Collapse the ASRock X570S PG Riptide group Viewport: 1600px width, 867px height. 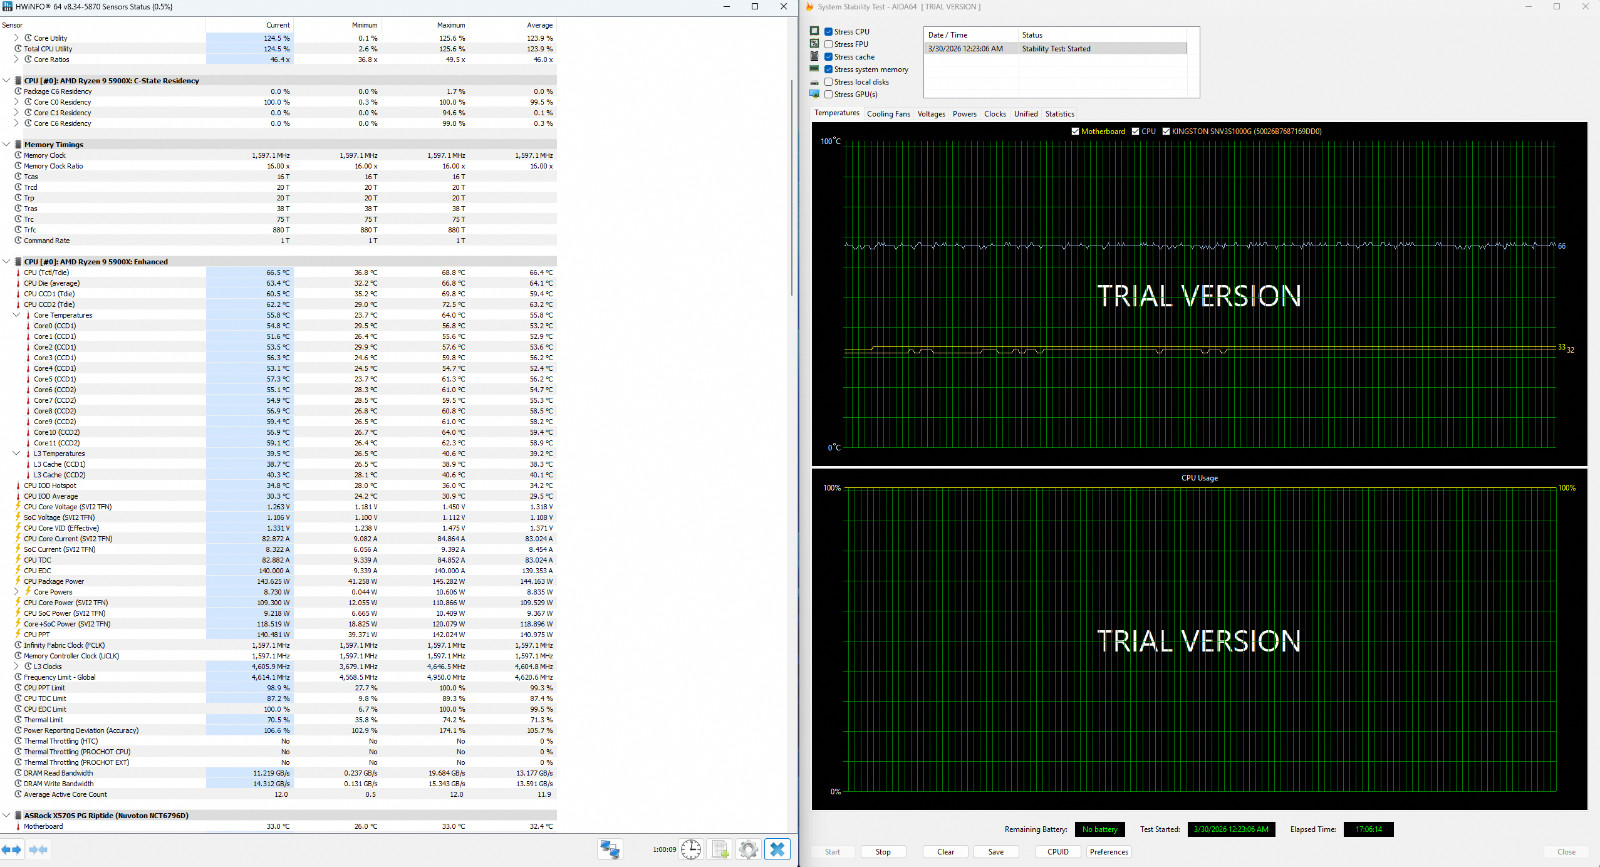[x=6, y=815]
